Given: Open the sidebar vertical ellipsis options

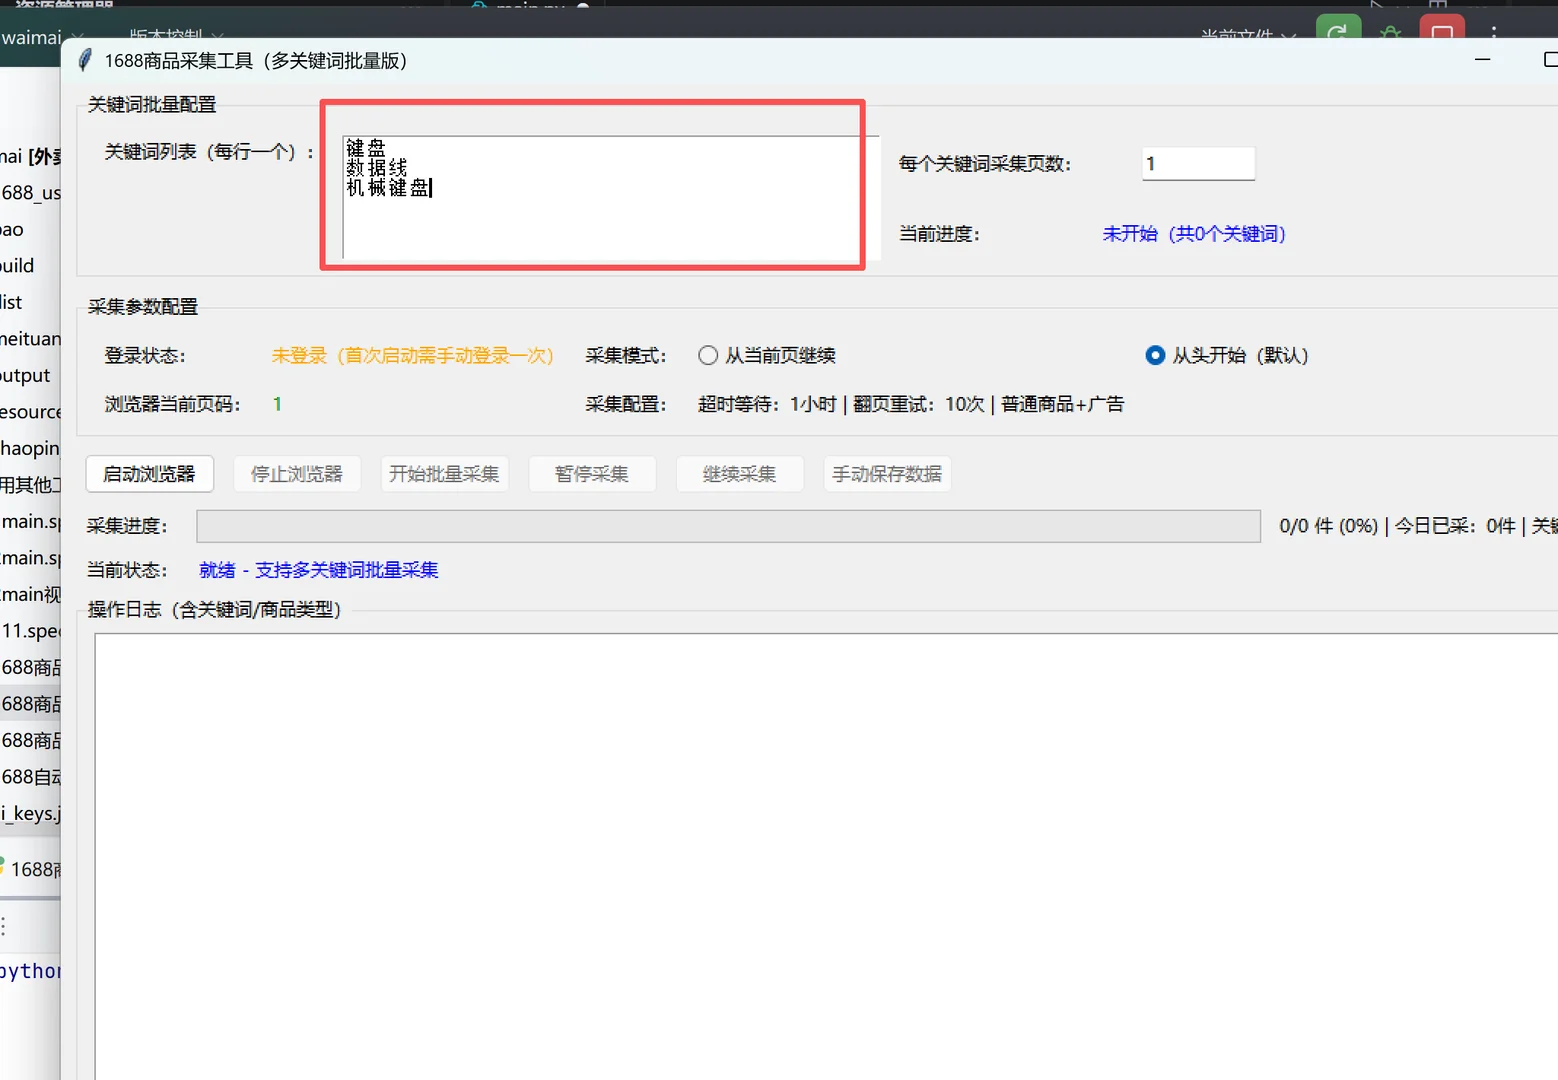Looking at the screenshot, I should pyautogui.click(x=4, y=927).
